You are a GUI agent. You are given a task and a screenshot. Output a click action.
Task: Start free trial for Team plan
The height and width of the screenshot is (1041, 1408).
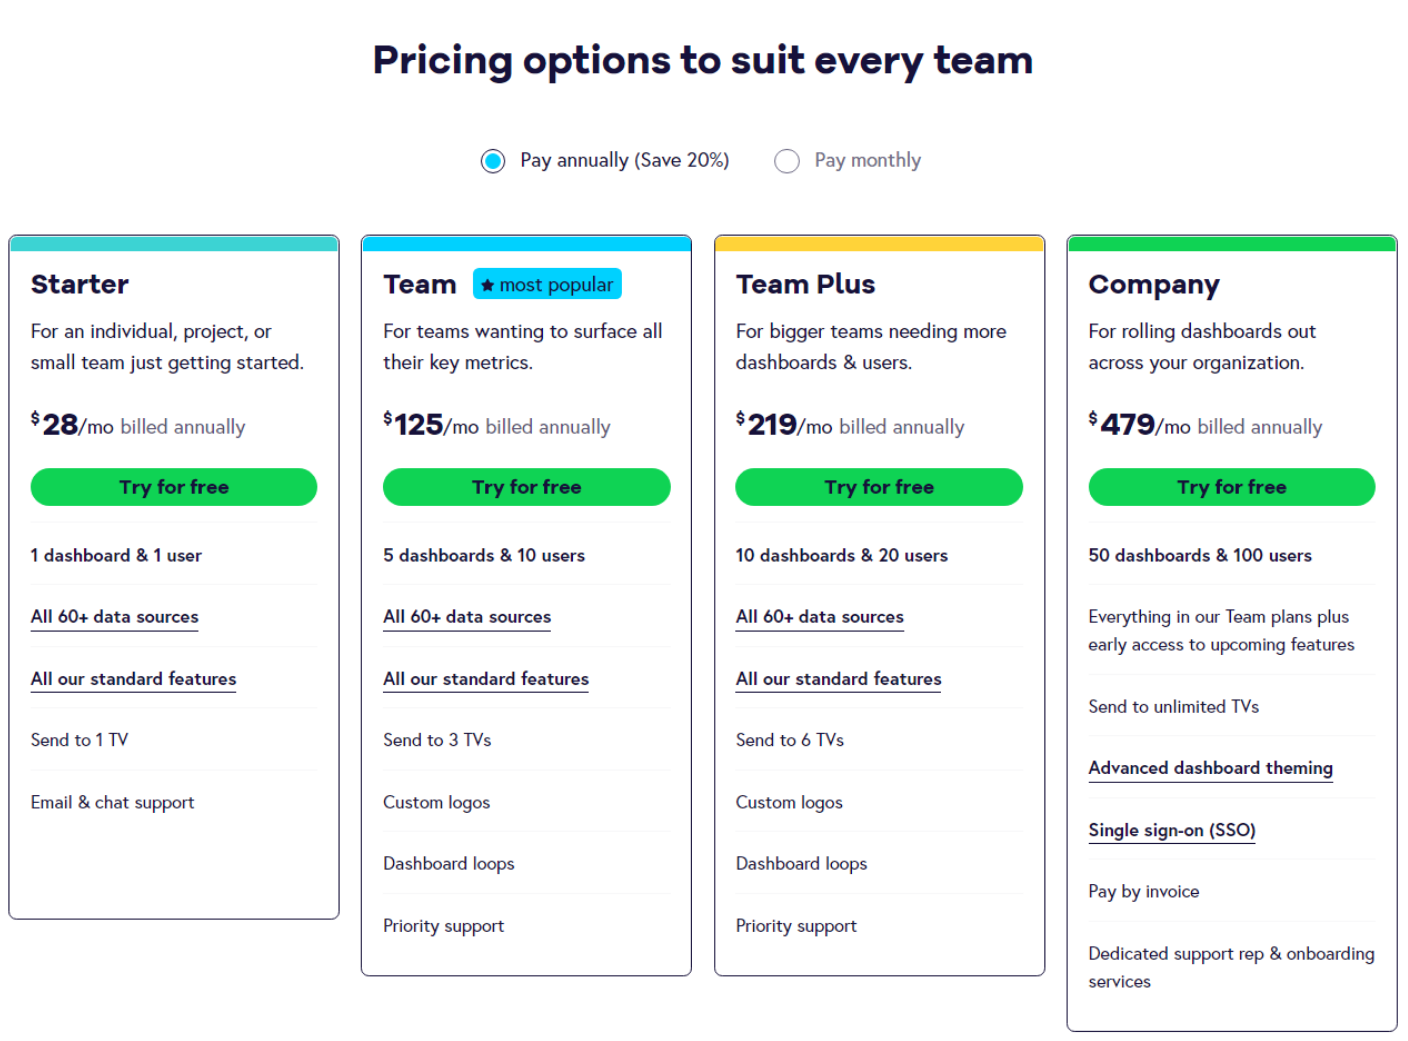(526, 487)
